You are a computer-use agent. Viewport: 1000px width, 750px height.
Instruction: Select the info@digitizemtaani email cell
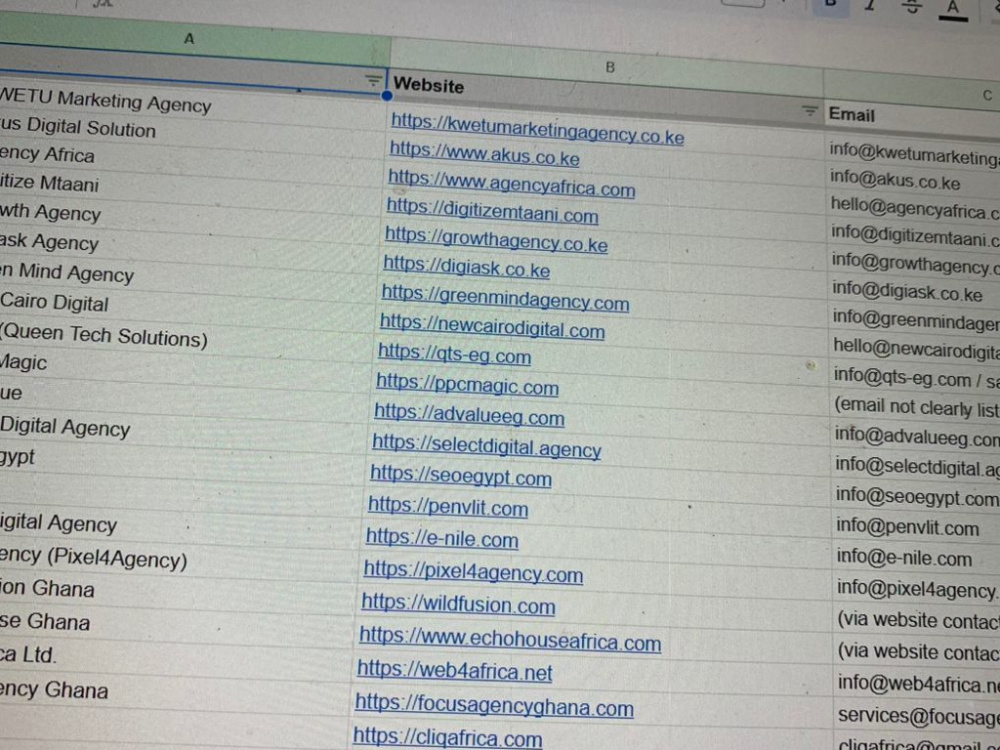point(915,235)
